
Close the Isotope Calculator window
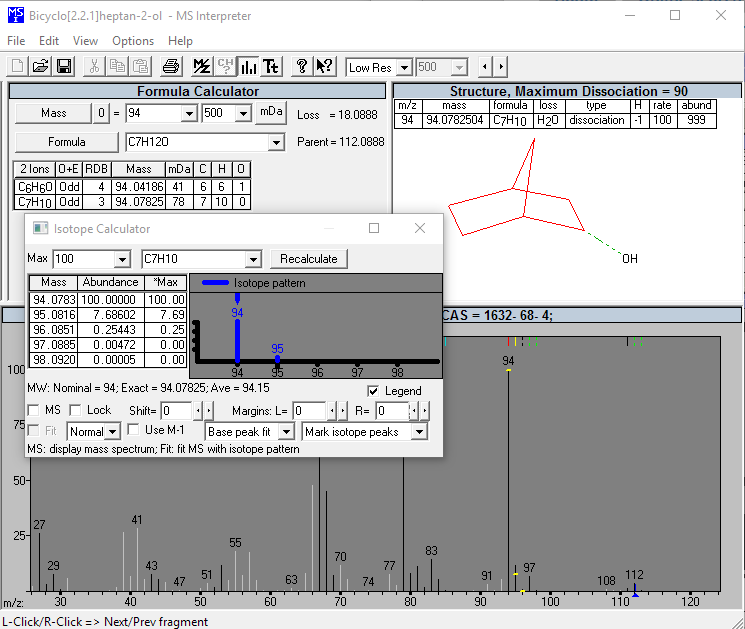click(420, 229)
